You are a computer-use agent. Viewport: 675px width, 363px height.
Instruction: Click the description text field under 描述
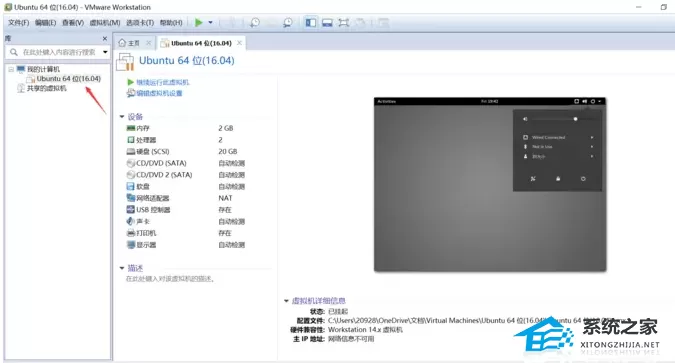pyautogui.click(x=170, y=279)
